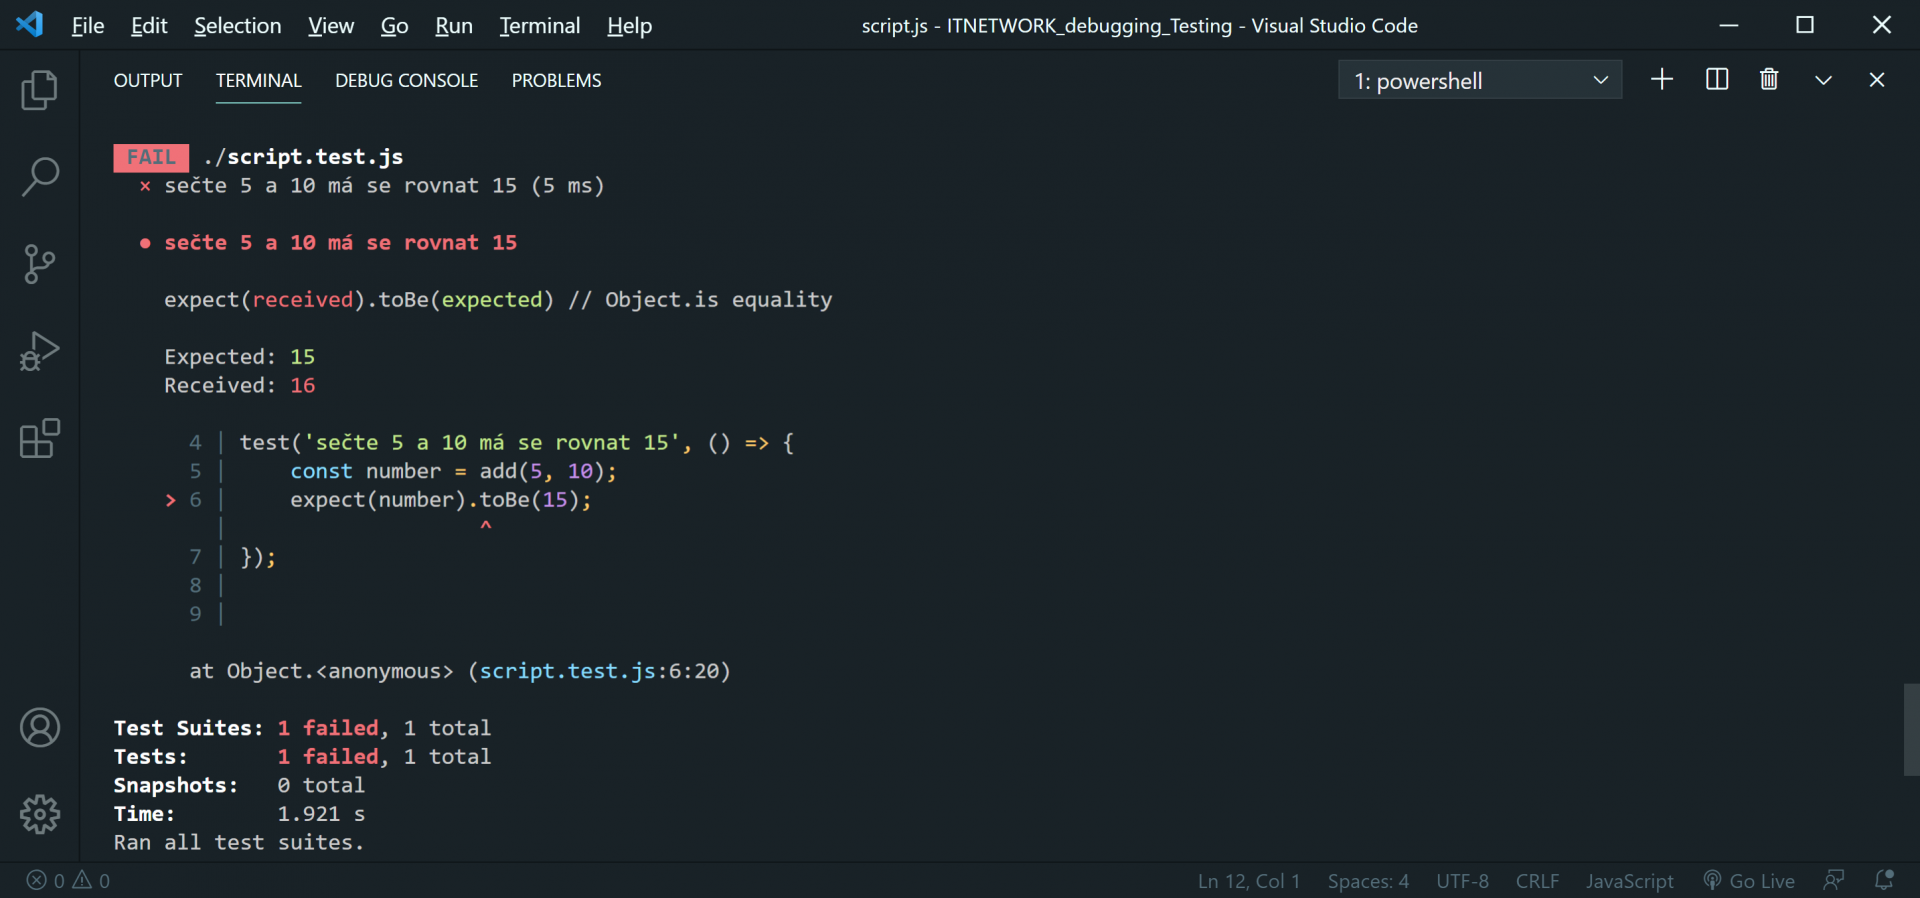
Task: Open the Run menu
Action: [x=454, y=25]
